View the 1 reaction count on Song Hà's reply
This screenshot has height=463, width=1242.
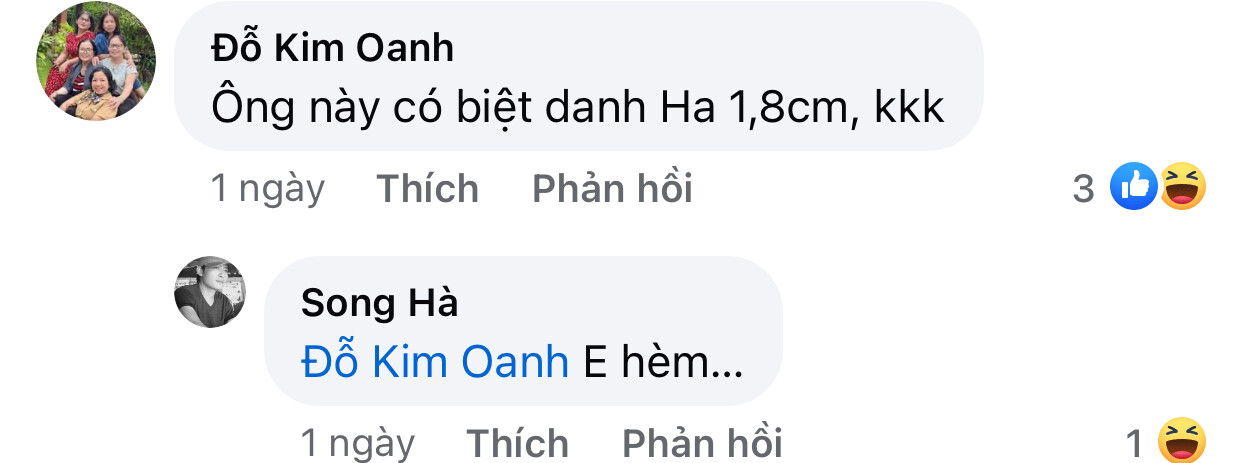(x=1134, y=443)
